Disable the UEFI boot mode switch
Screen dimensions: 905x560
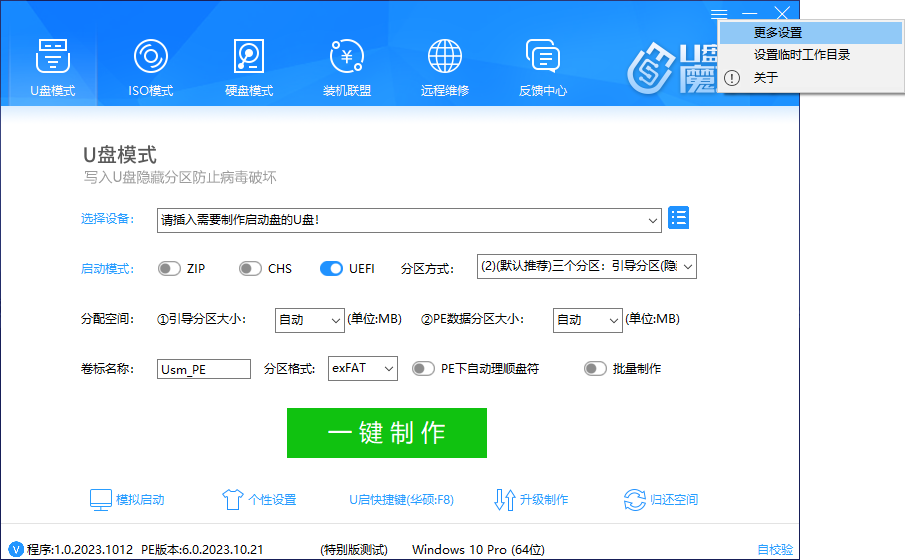pyautogui.click(x=331, y=268)
